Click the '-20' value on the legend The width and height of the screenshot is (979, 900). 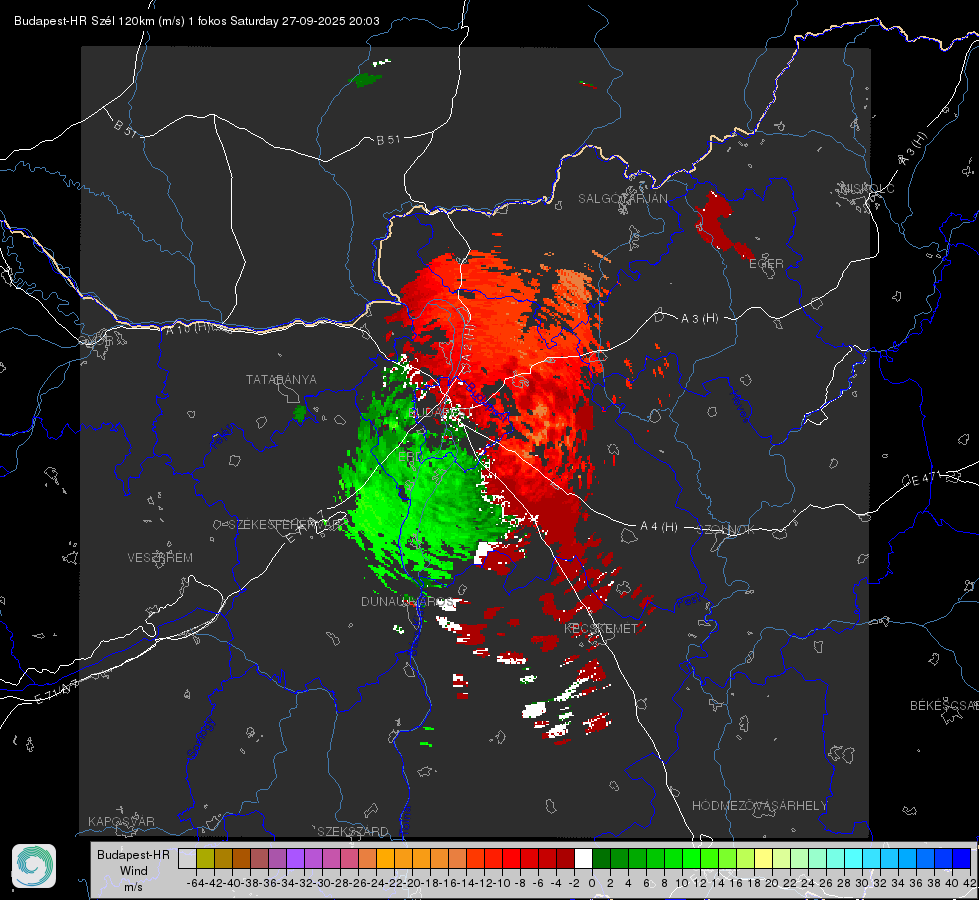tap(412, 883)
